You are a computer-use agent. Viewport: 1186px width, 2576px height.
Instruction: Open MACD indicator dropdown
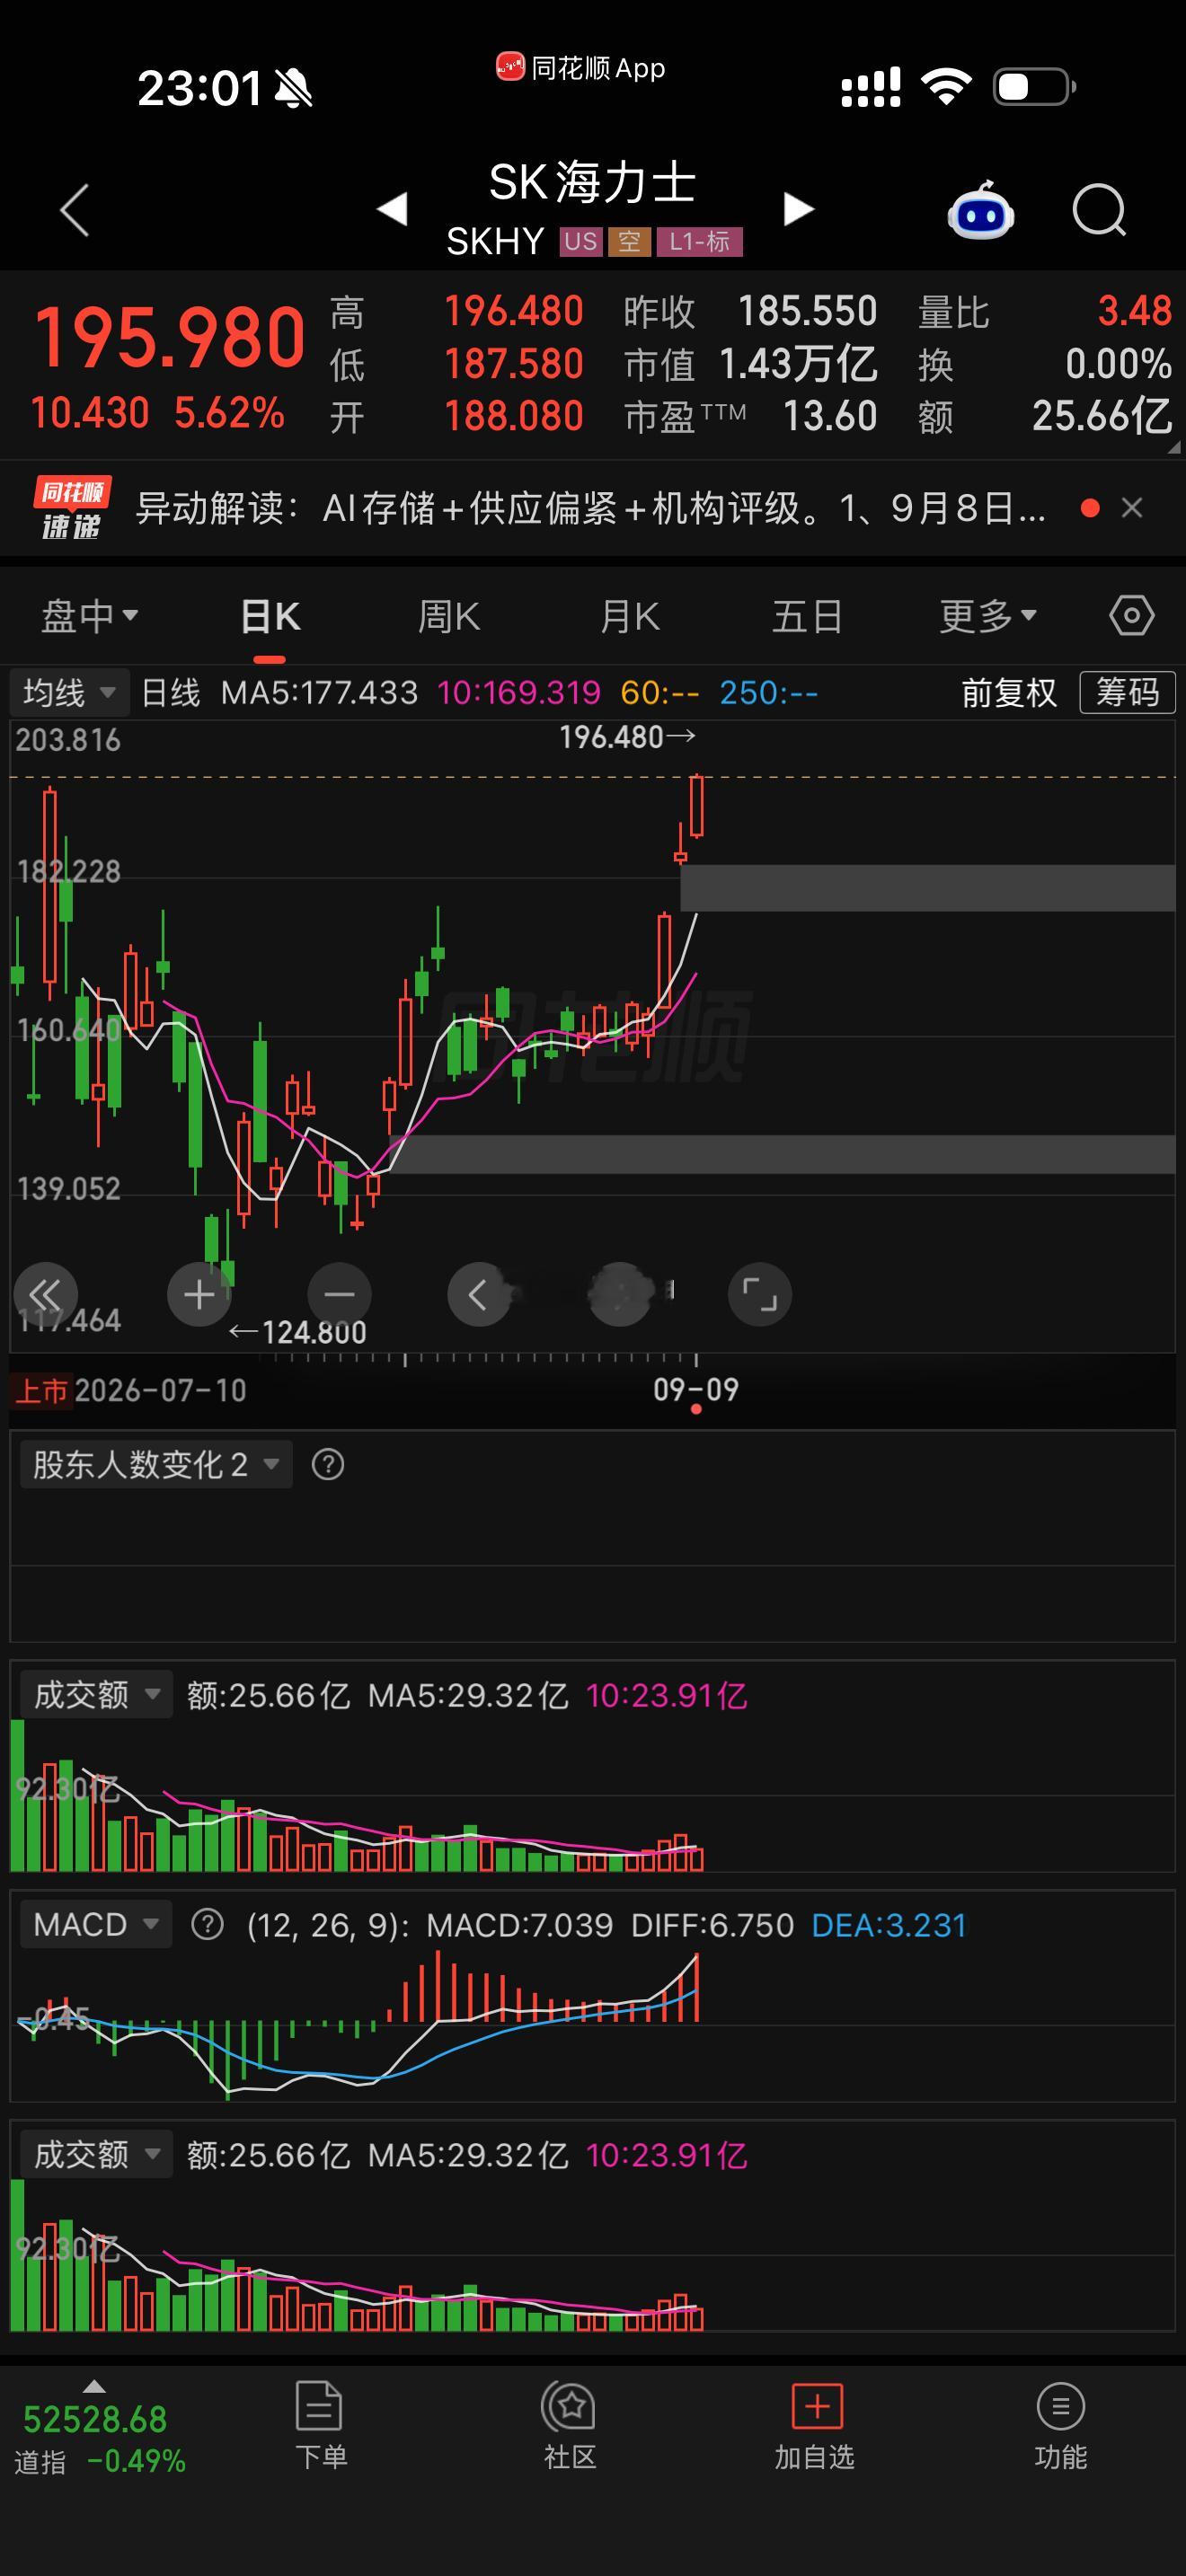pos(96,1925)
